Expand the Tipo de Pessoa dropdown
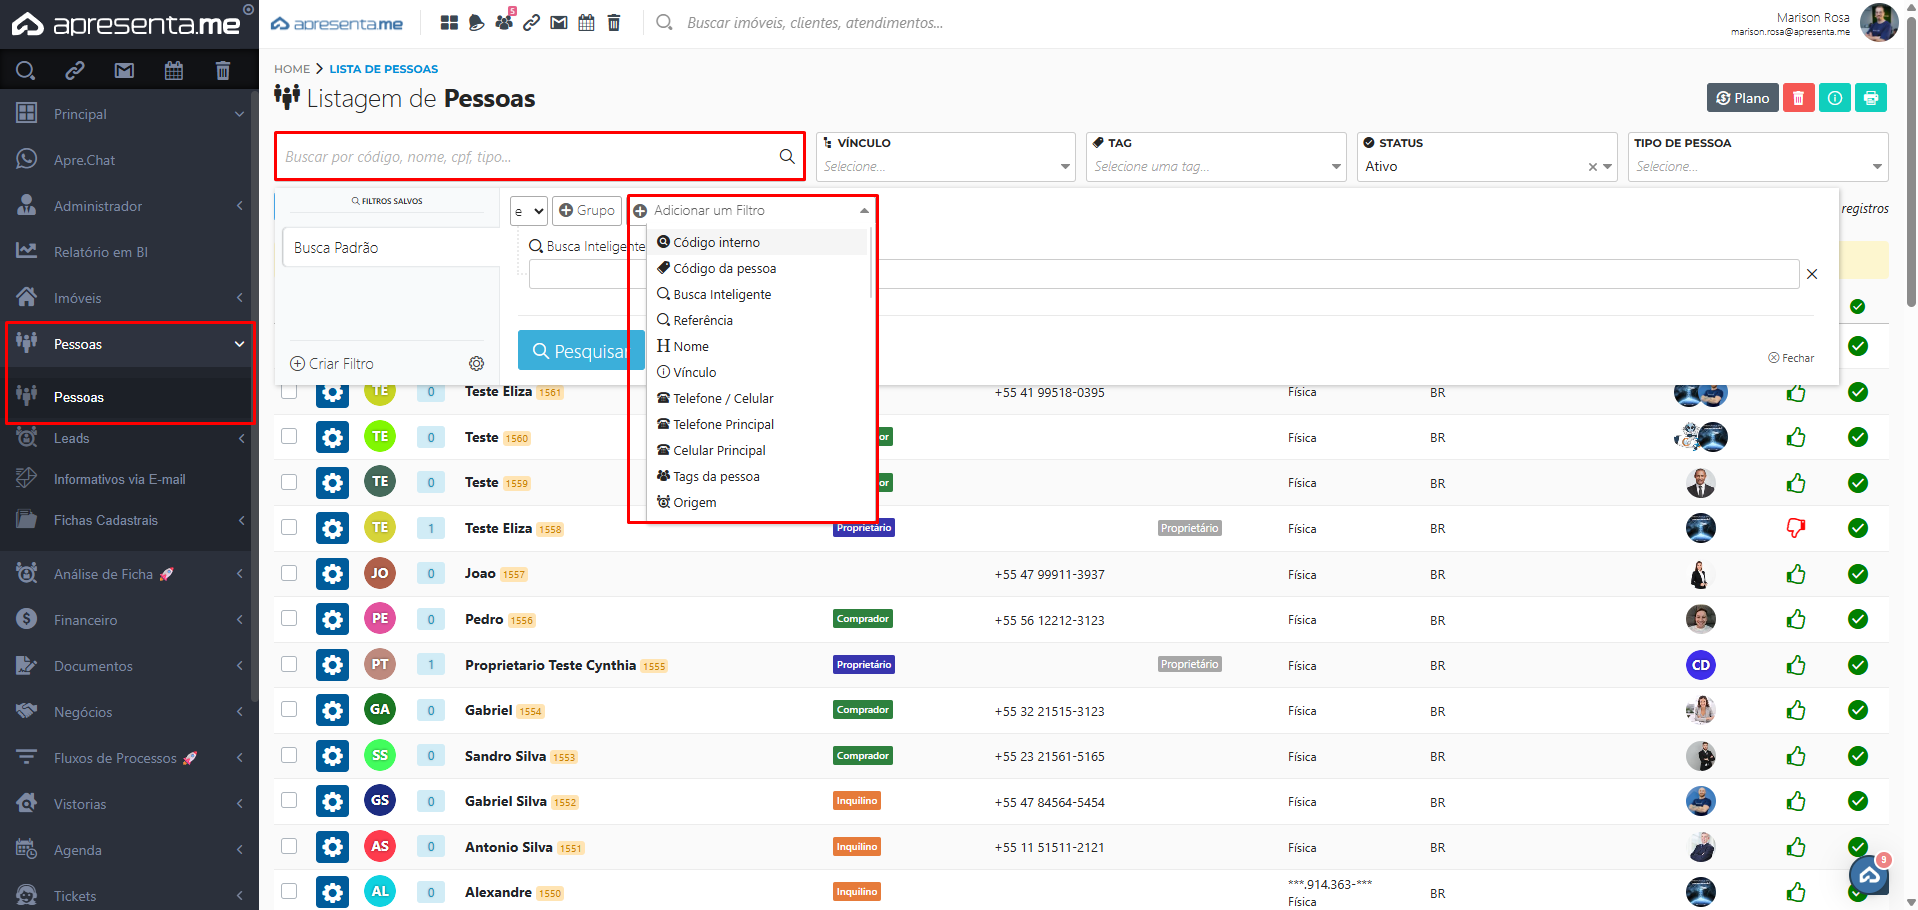The image size is (1918, 910). point(1757,166)
